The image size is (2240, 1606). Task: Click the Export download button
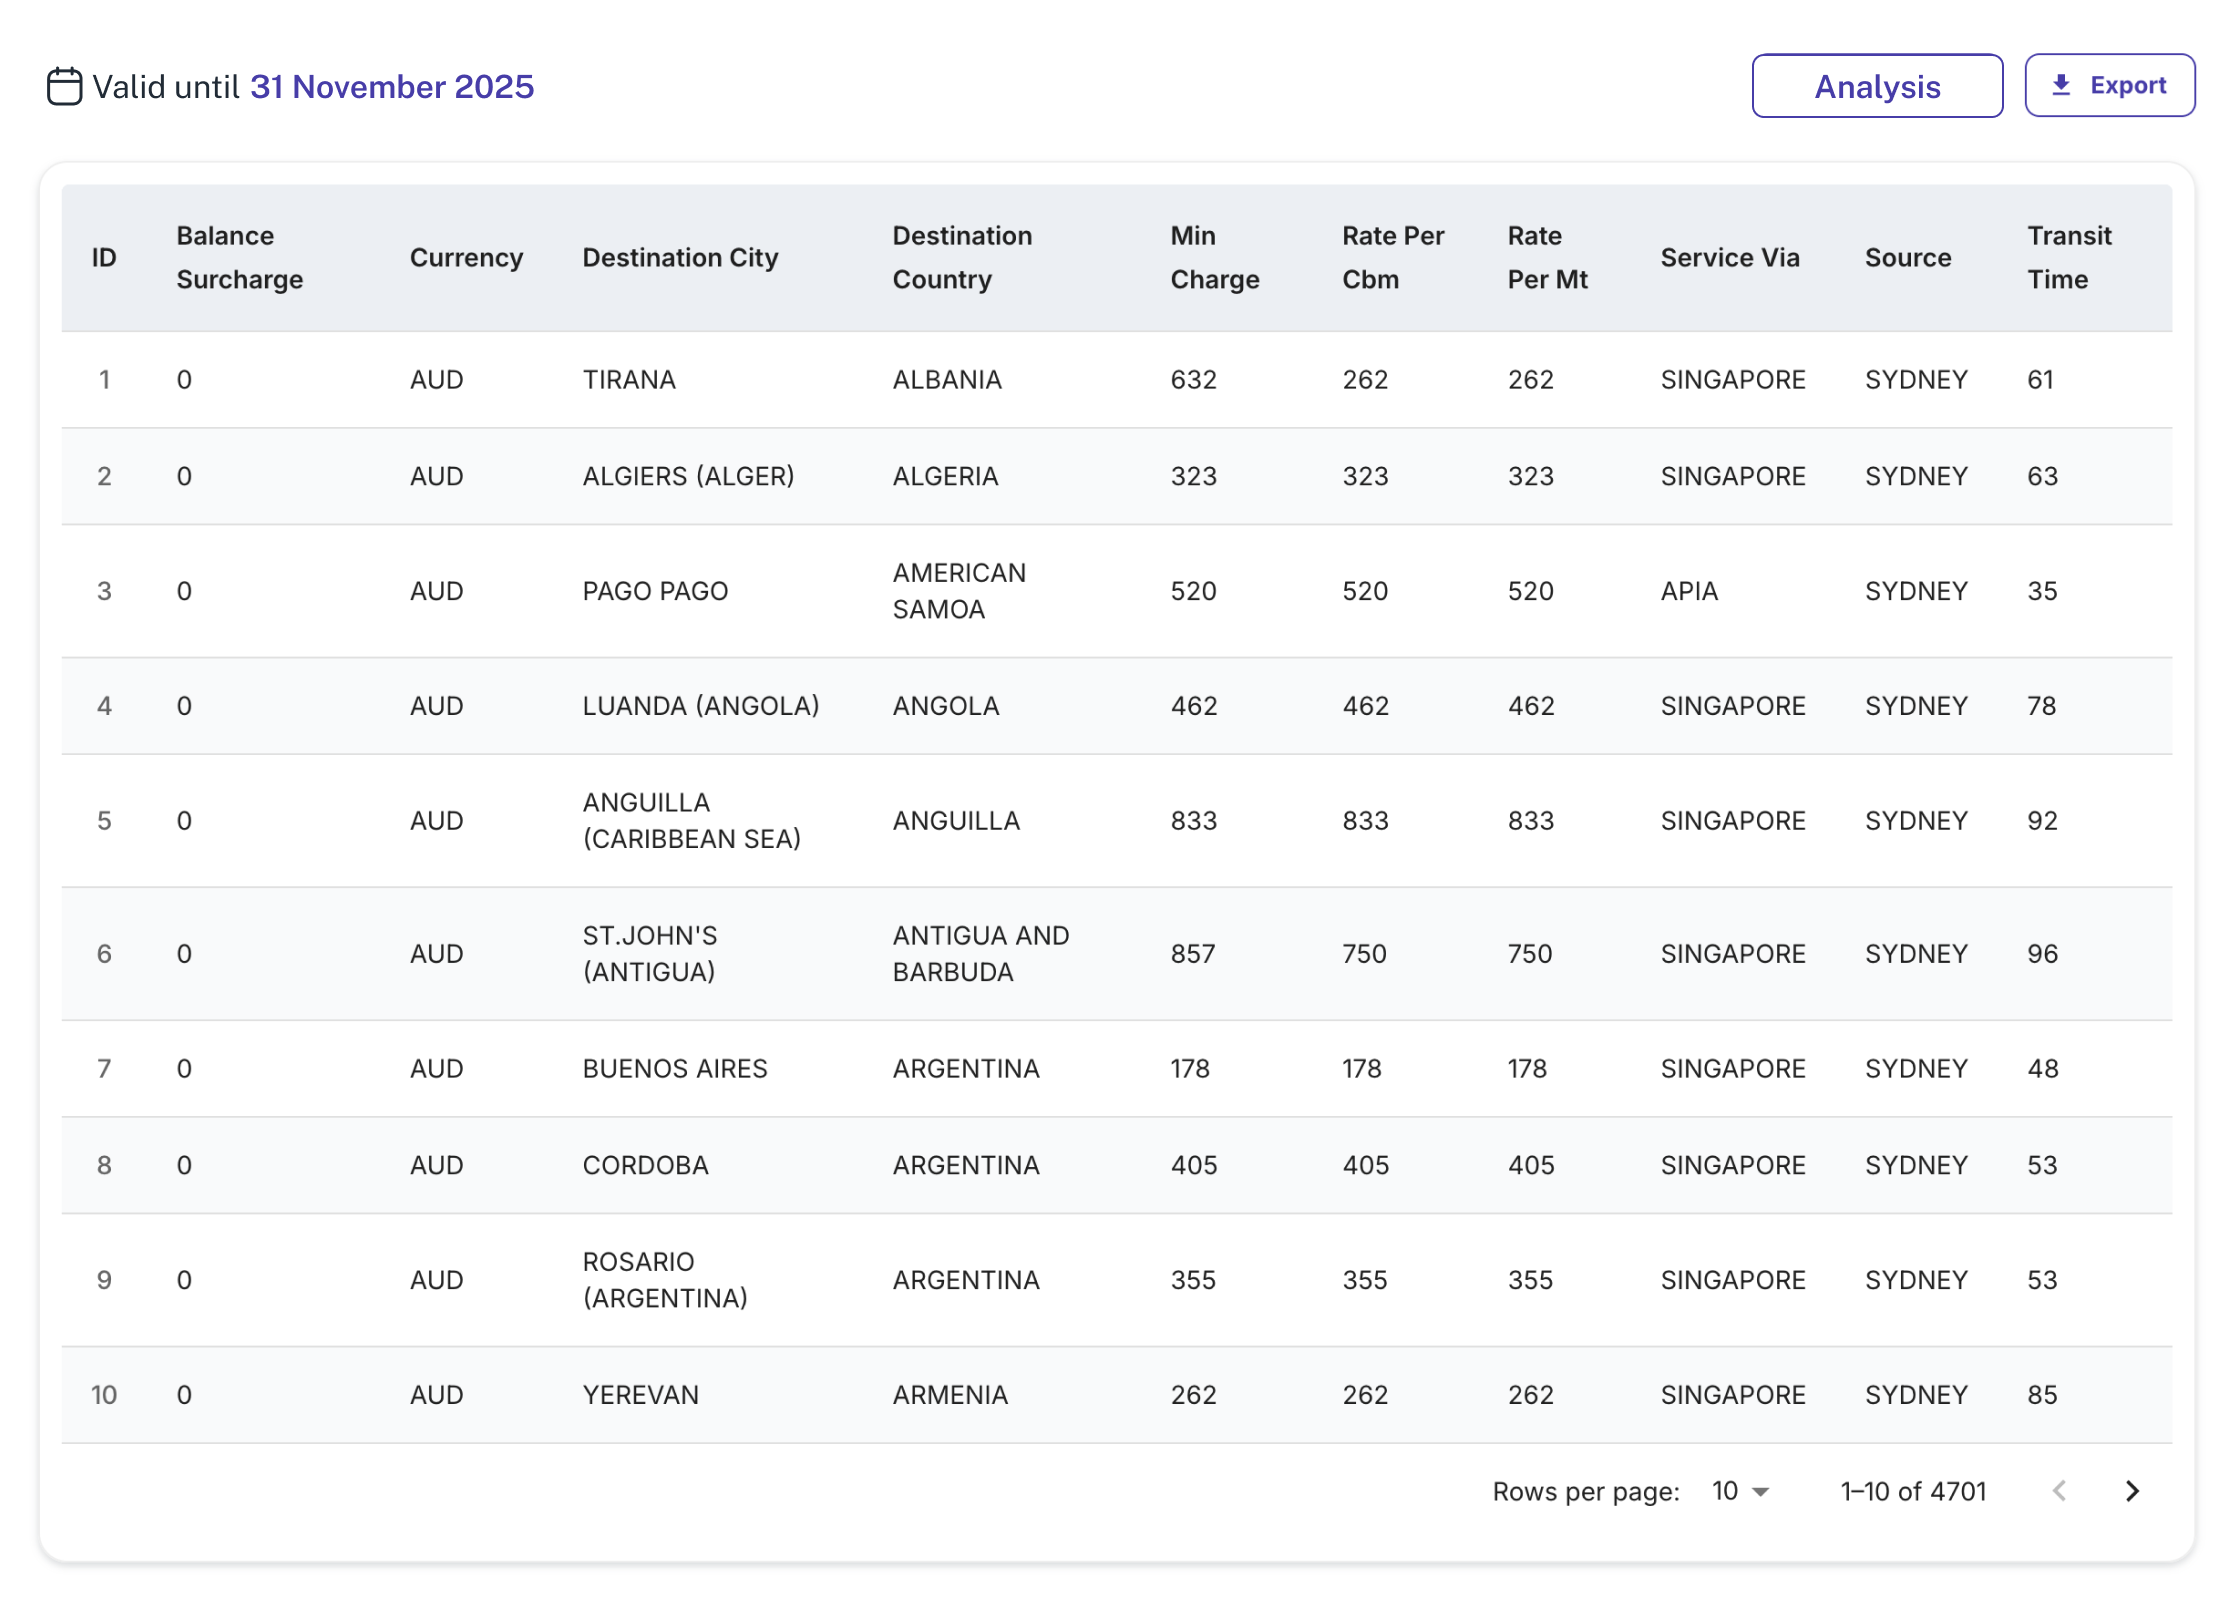click(x=2109, y=86)
